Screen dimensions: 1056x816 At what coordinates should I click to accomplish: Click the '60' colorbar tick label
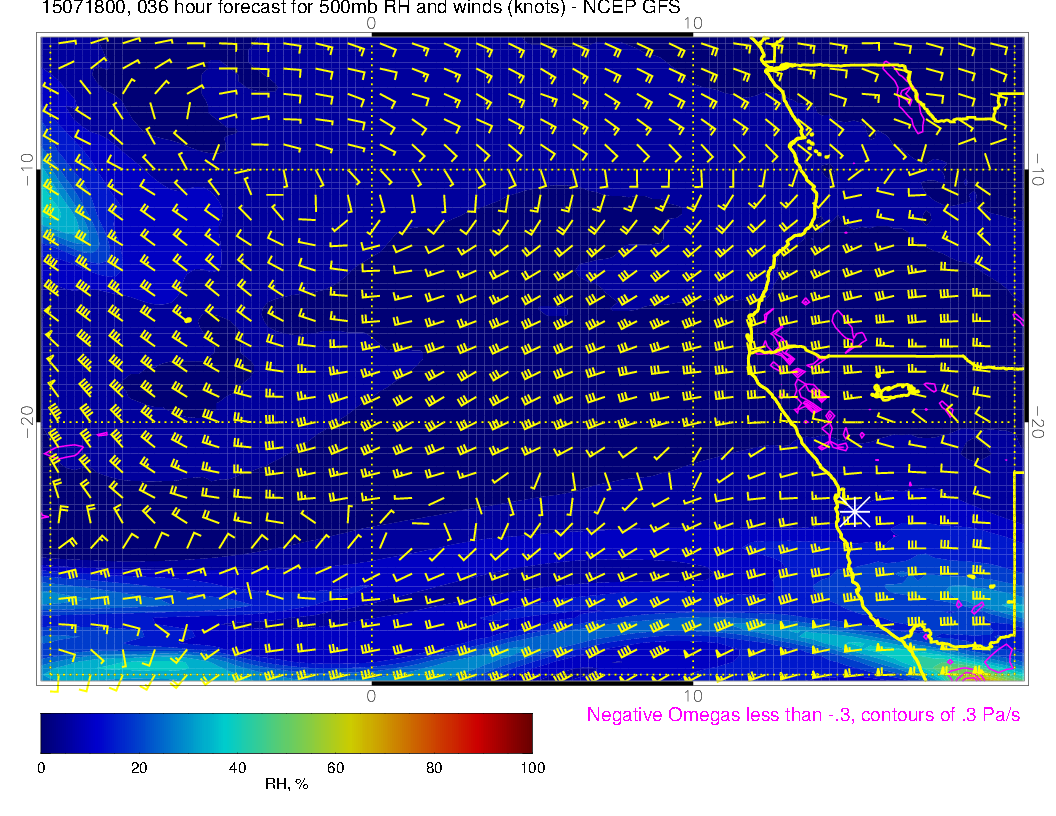335,768
